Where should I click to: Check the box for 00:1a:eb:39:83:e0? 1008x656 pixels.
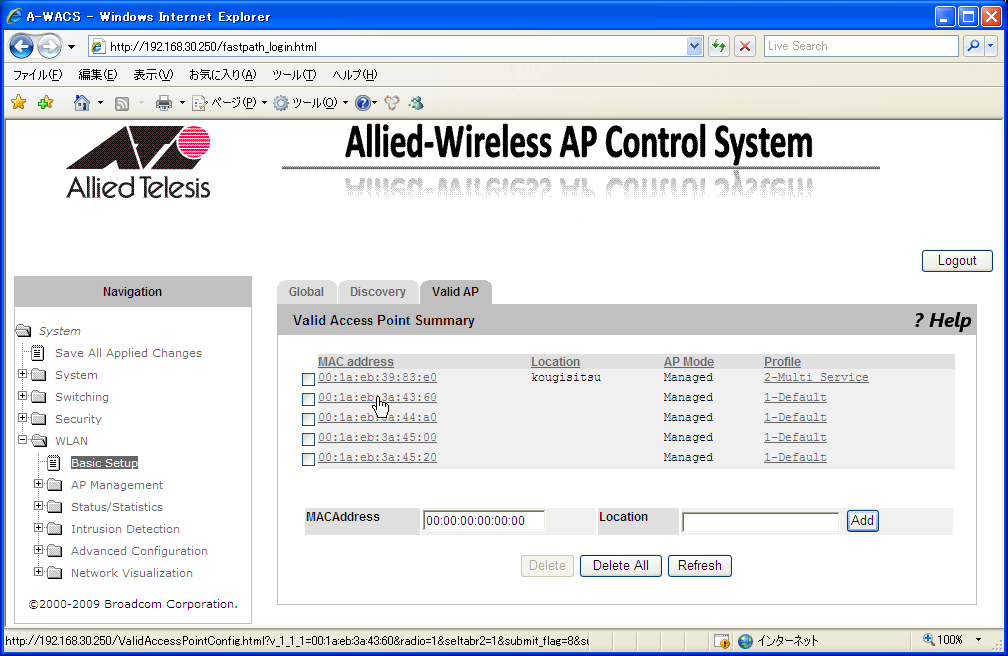tap(309, 379)
